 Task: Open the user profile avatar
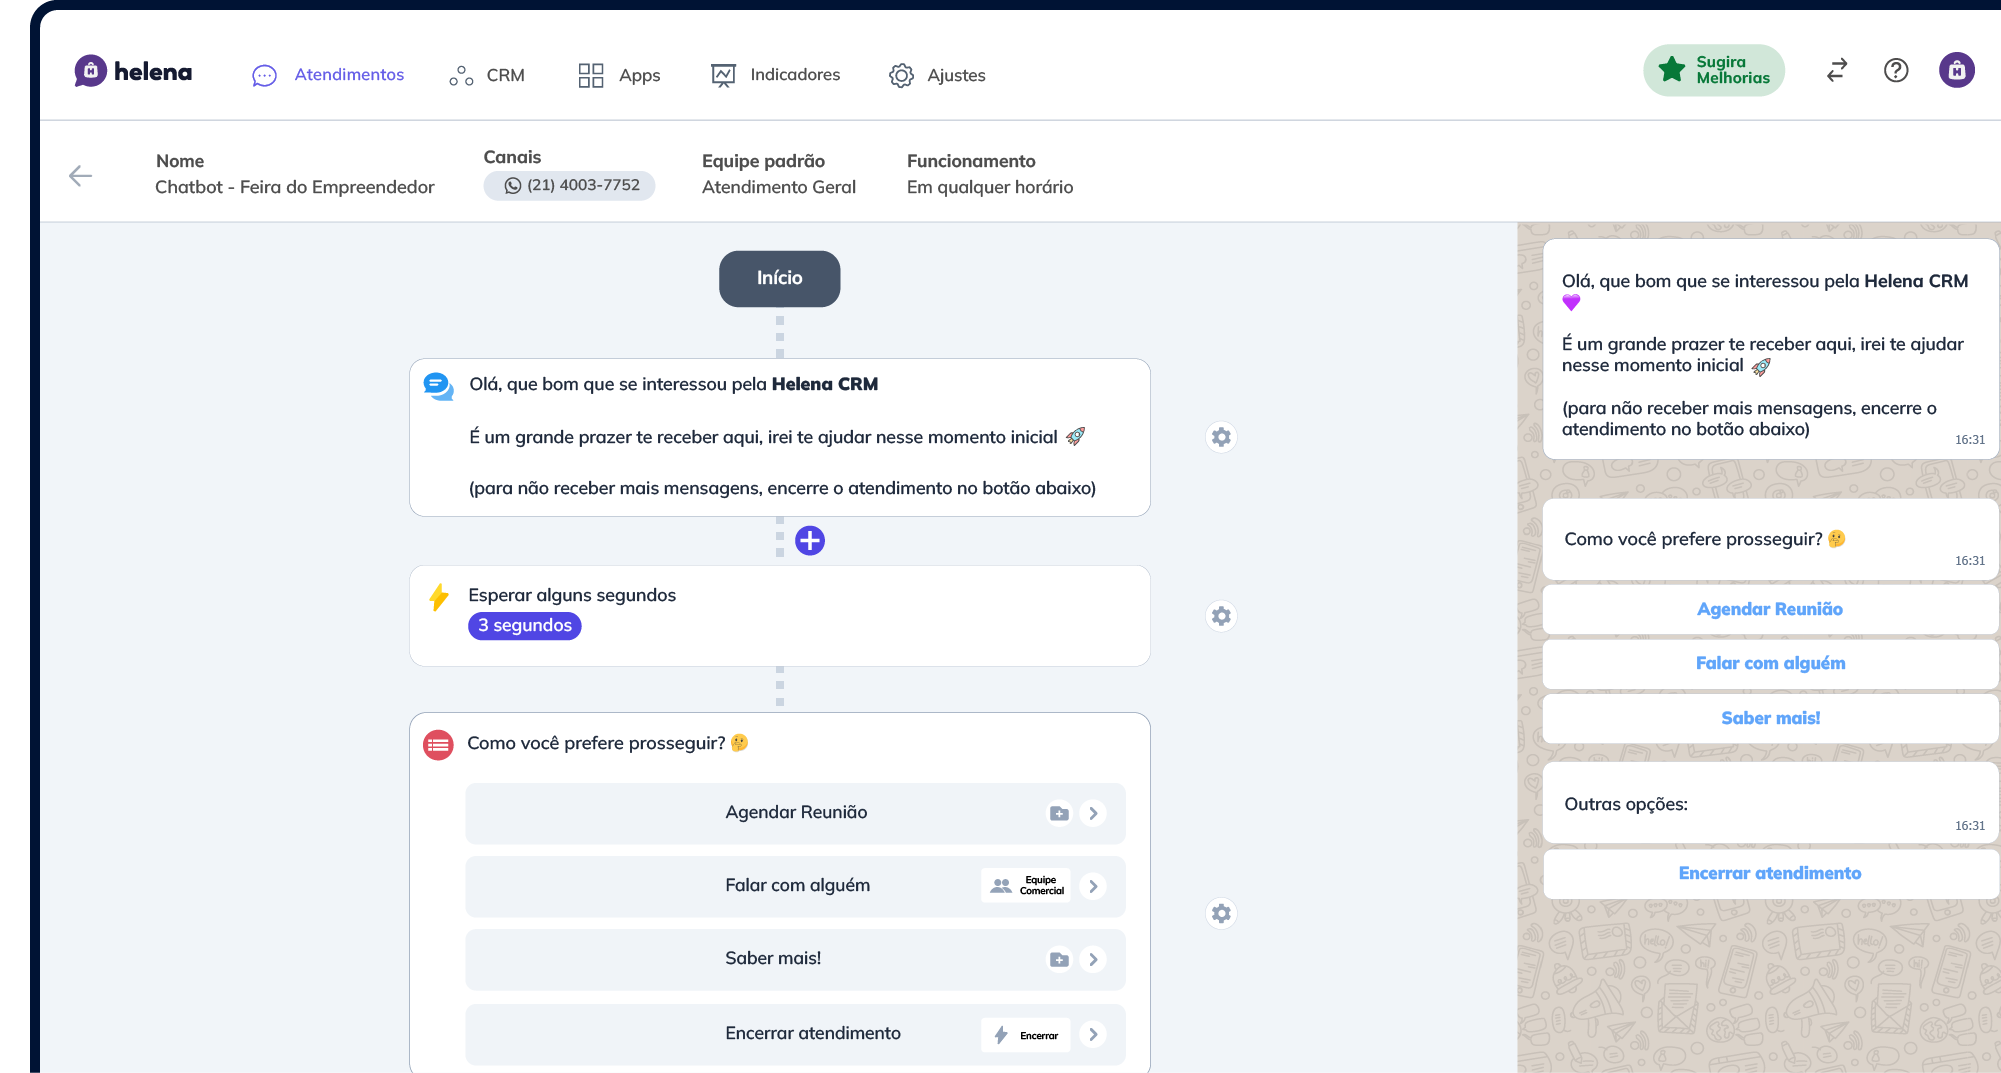[1957, 70]
